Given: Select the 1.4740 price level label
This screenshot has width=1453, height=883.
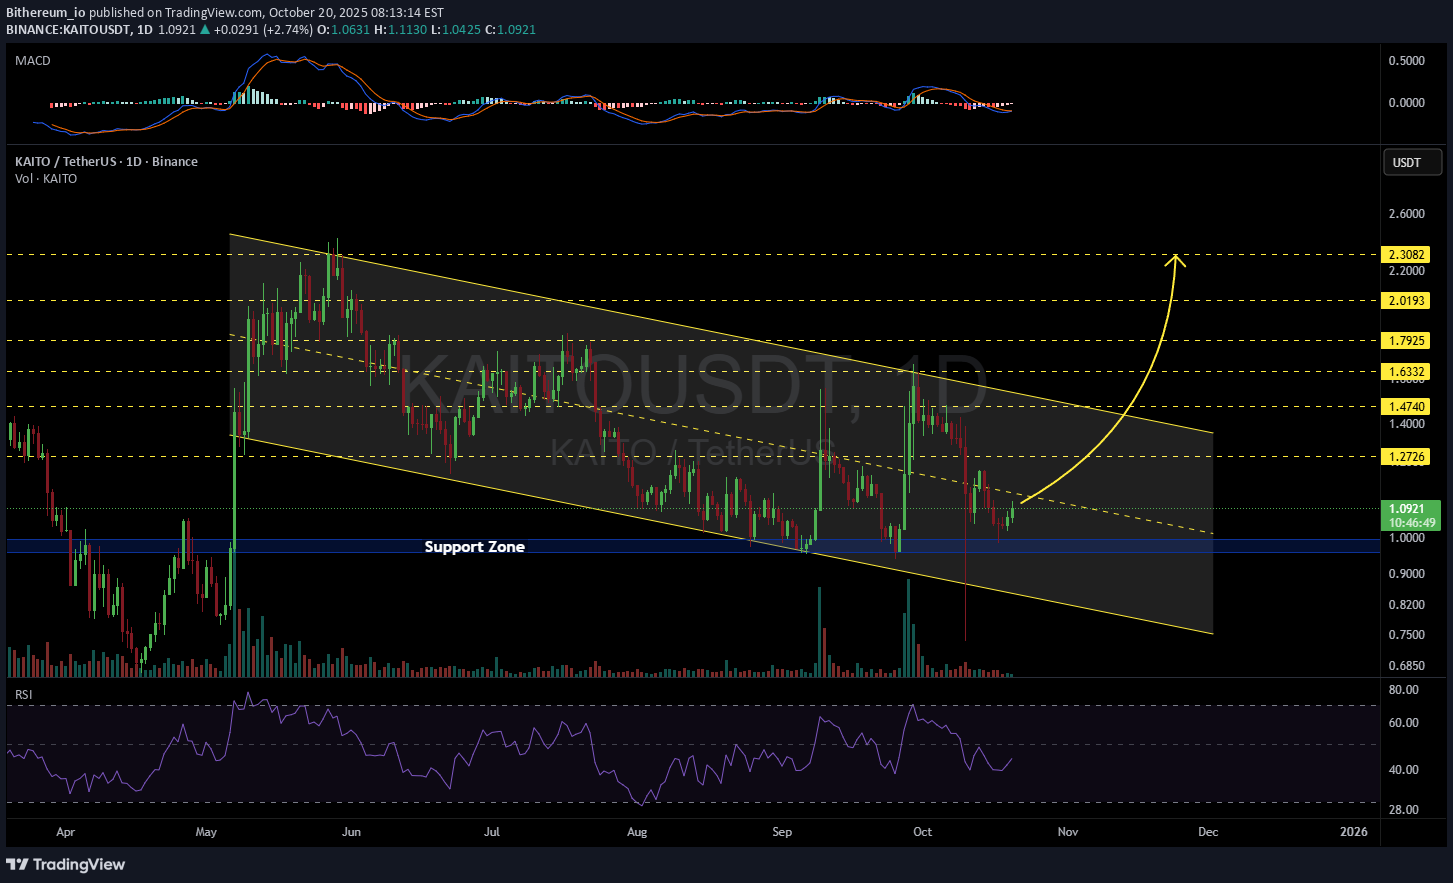Looking at the screenshot, I should [1405, 407].
